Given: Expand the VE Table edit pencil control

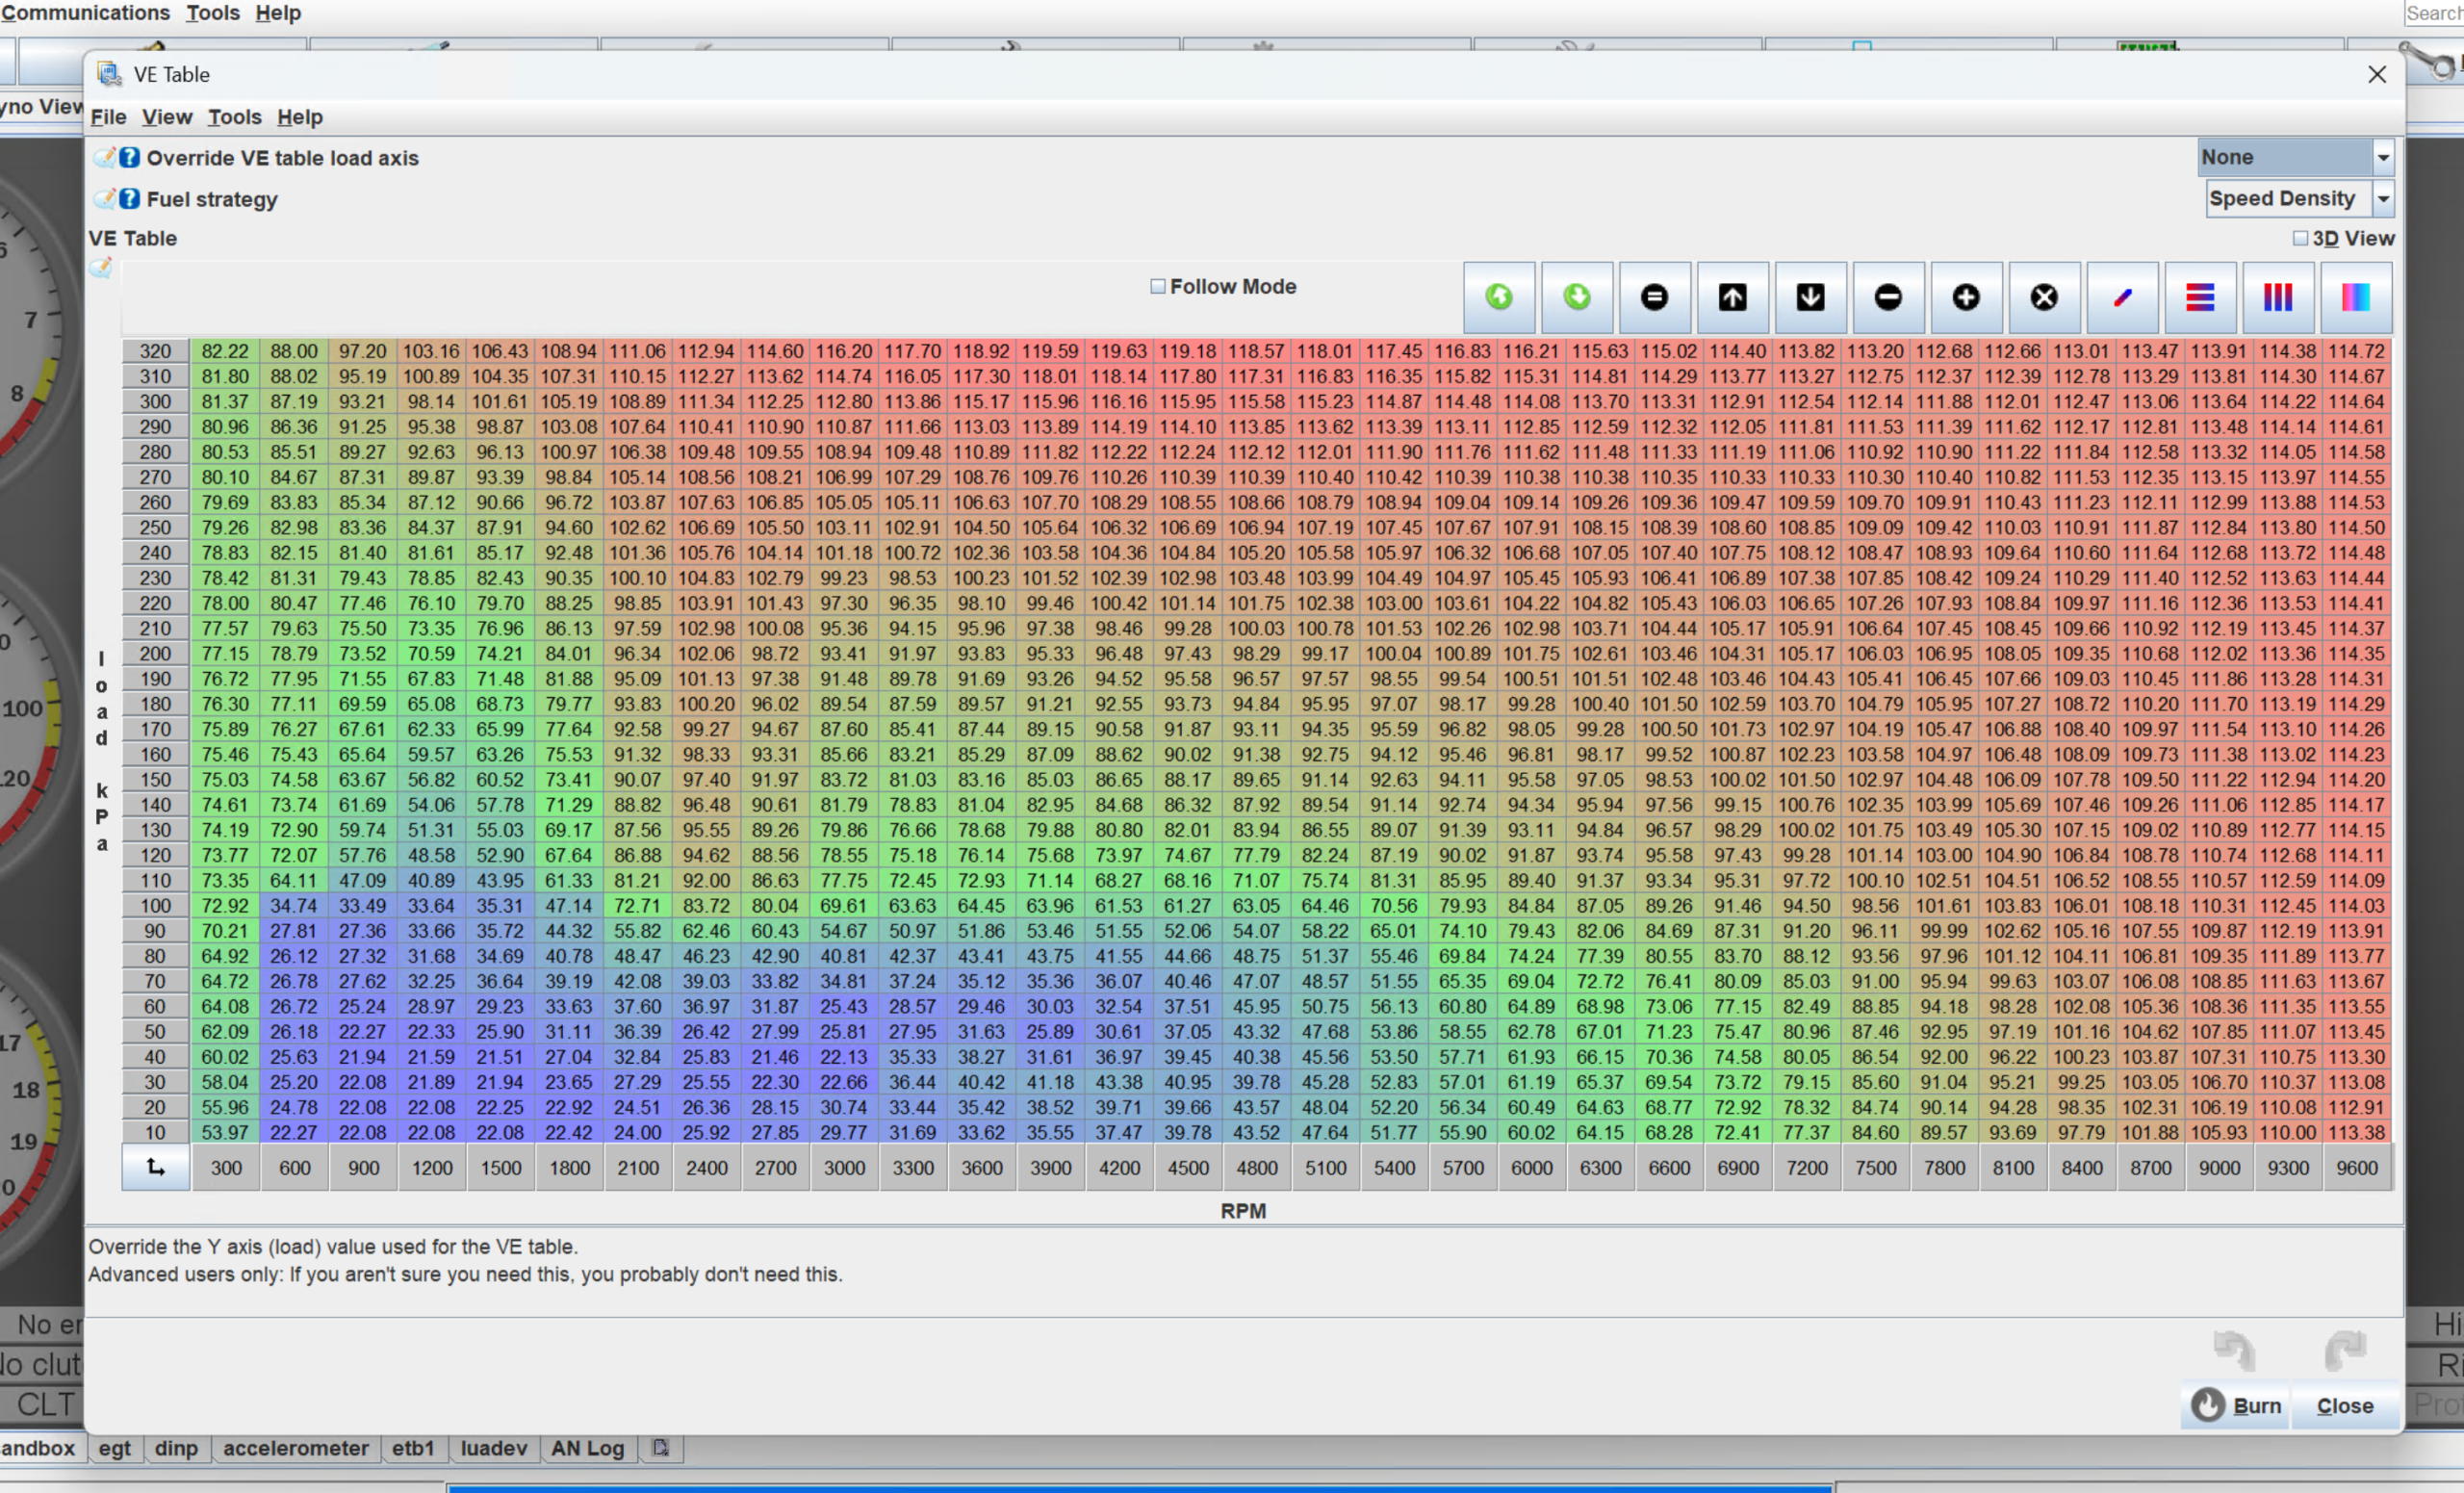Looking at the screenshot, I should pyautogui.click(x=101, y=267).
